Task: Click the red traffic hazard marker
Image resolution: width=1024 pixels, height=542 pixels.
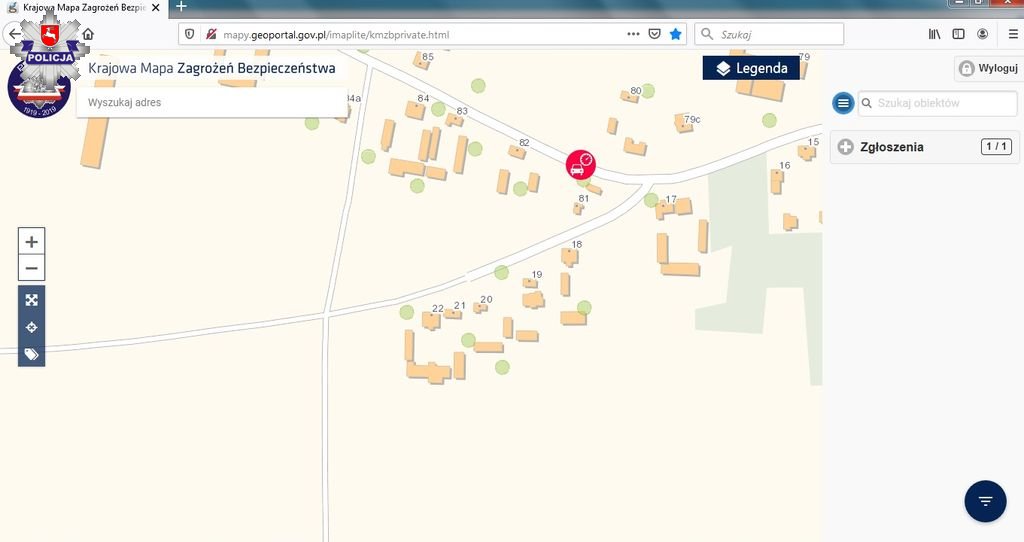Action: coord(581,165)
